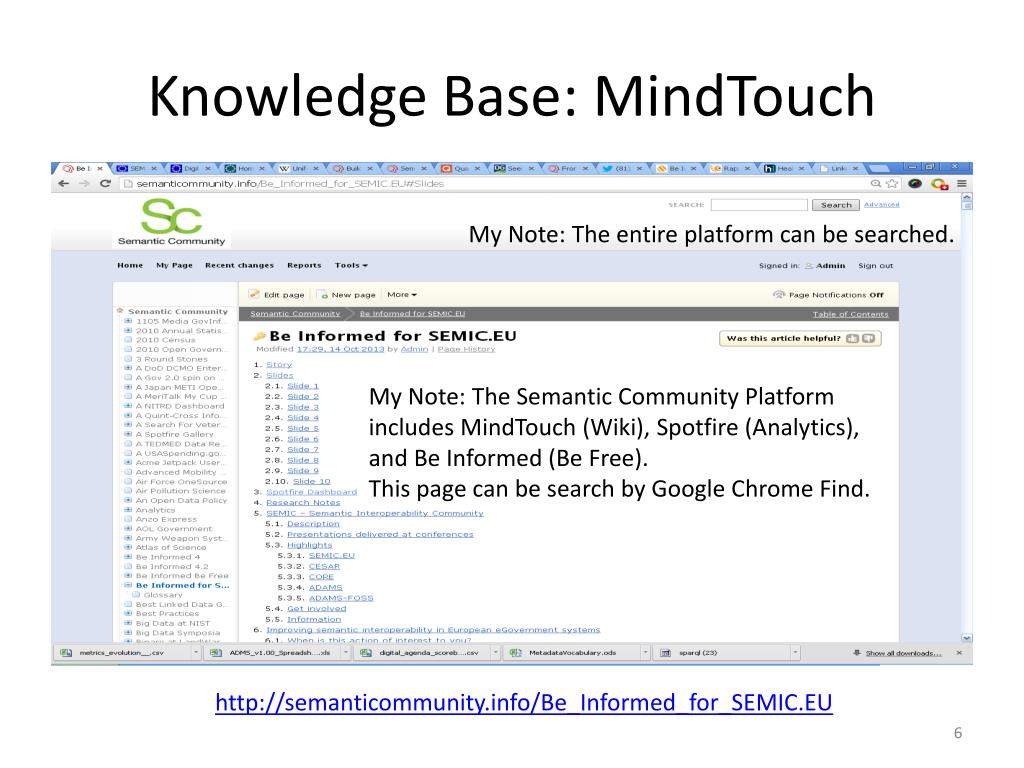Click thumbs up helpful icon
This screenshot has height=768, width=1024.
point(852,338)
